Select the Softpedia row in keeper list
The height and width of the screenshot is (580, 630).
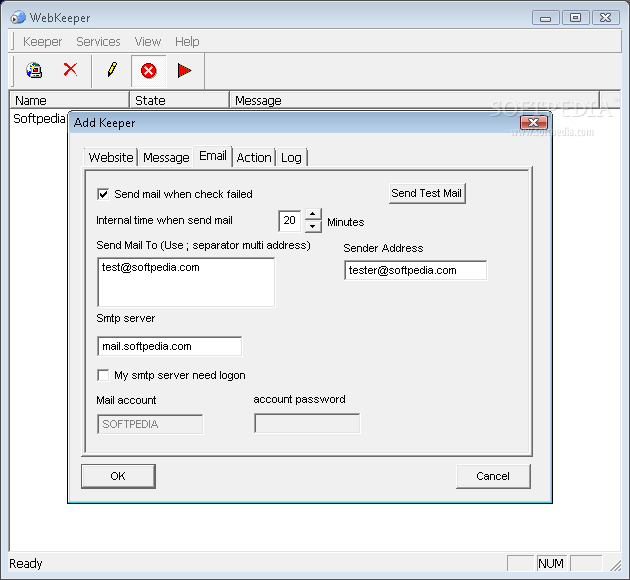coord(39,119)
